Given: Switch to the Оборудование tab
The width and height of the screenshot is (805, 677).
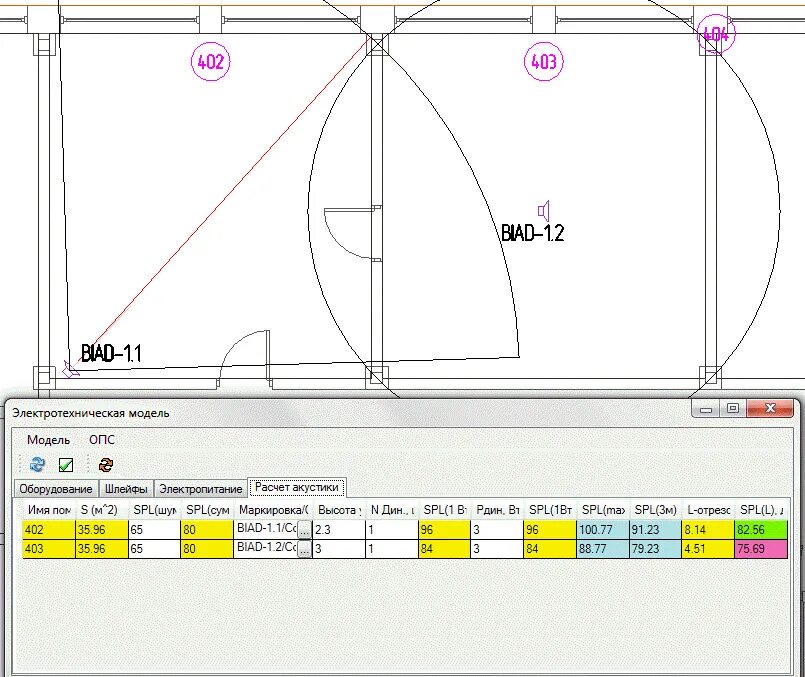Looking at the screenshot, I should 55,489.
